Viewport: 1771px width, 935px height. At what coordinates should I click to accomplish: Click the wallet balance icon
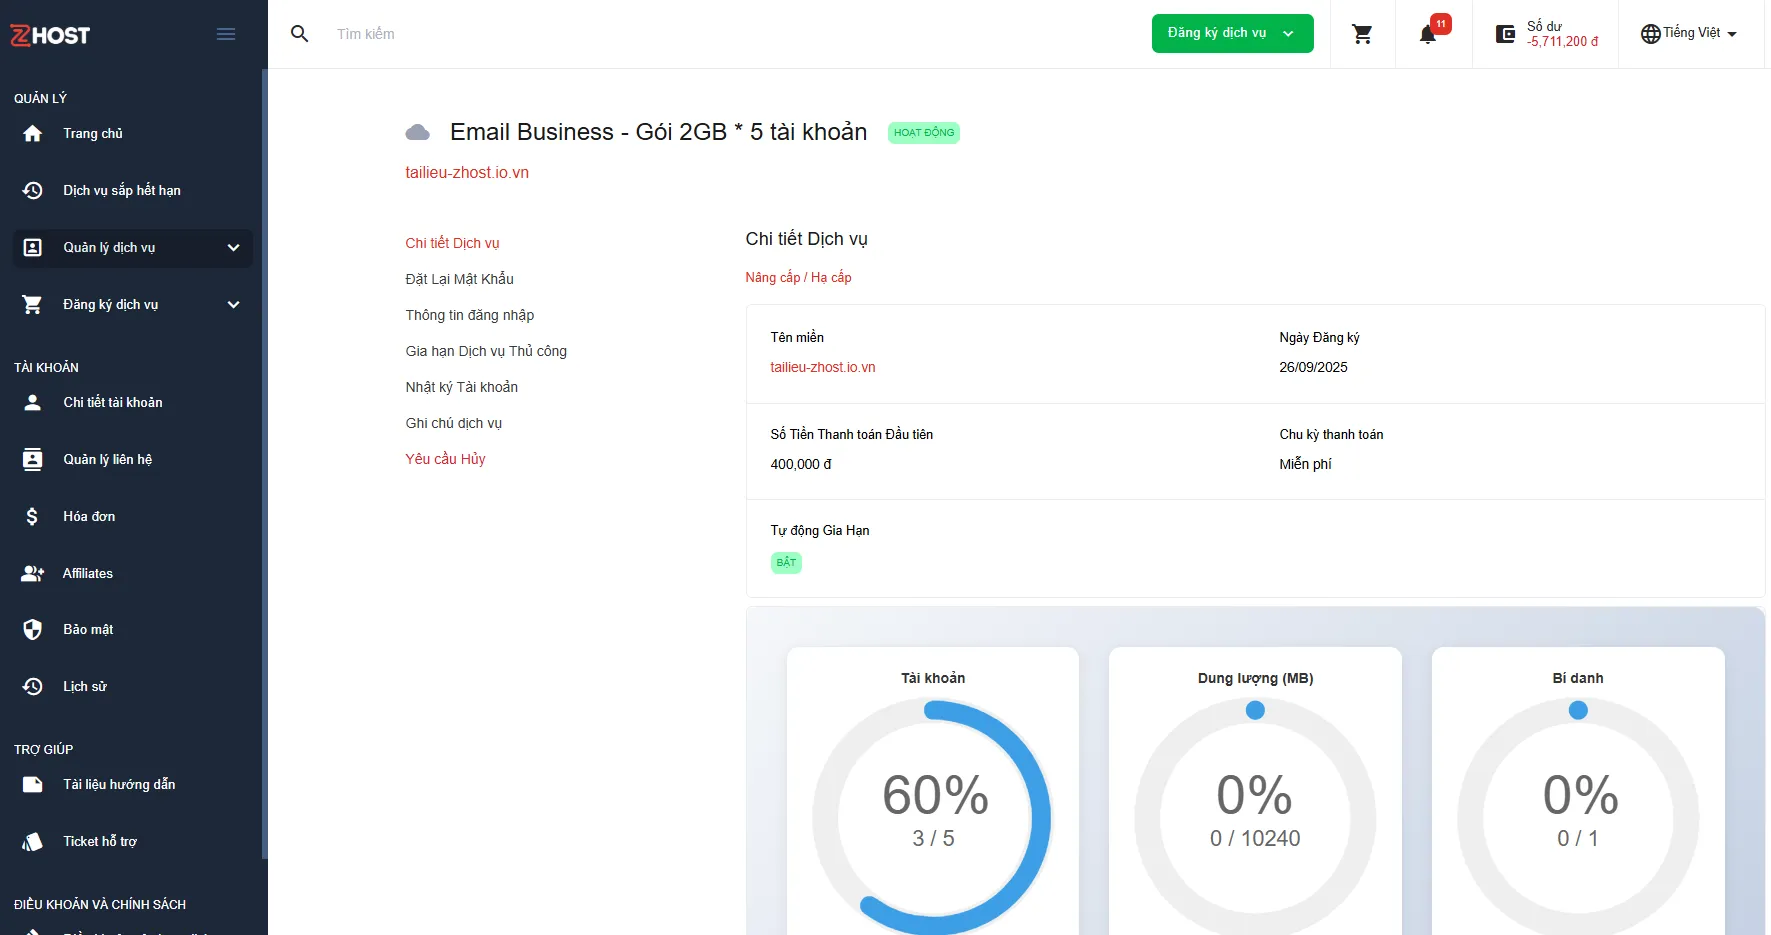pos(1505,34)
